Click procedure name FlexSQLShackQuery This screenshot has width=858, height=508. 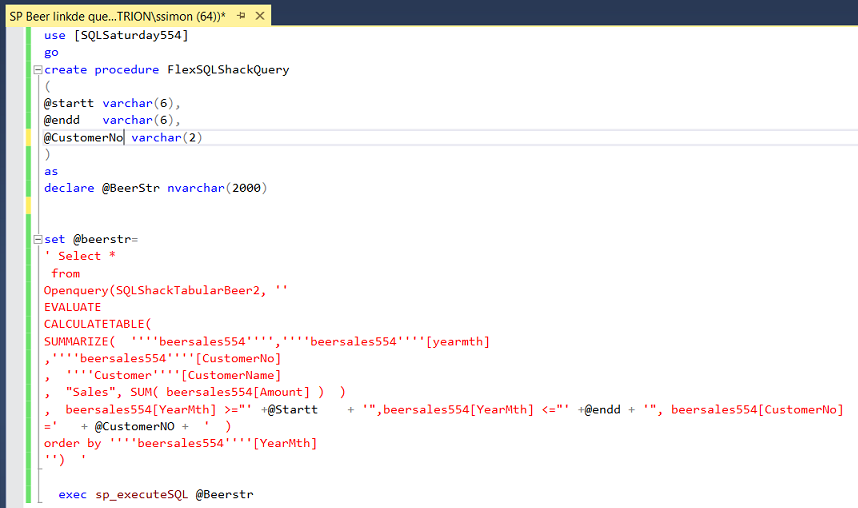coord(228,70)
